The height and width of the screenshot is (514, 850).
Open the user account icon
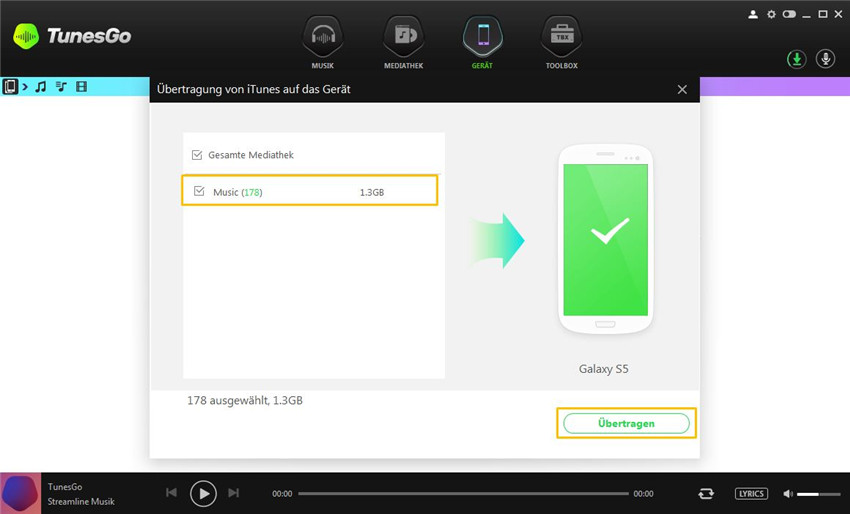point(753,15)
